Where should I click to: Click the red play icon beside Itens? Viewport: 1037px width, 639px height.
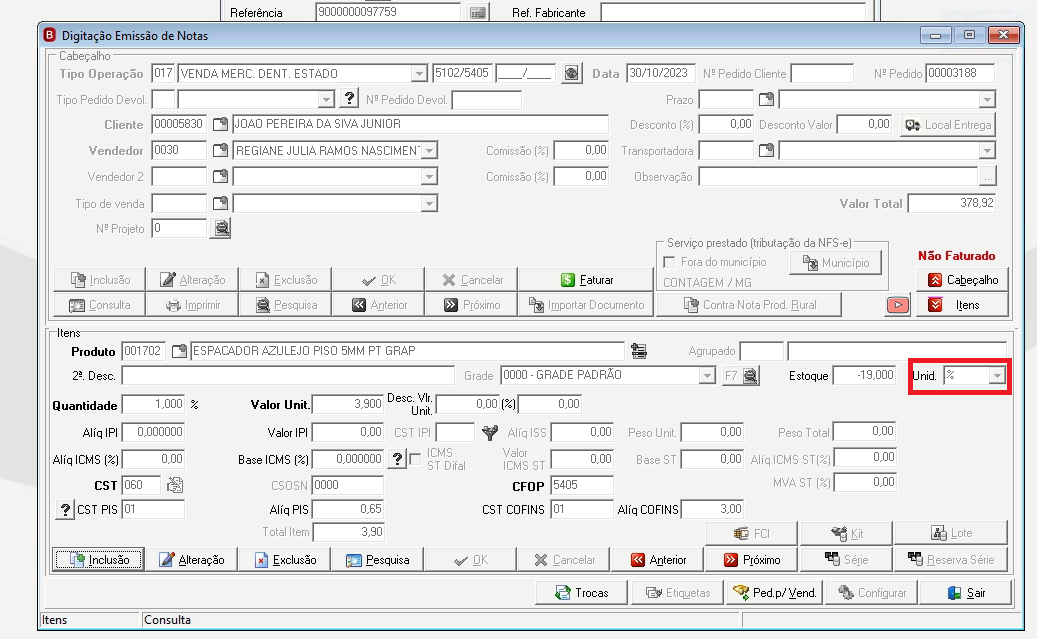(897, 305)
